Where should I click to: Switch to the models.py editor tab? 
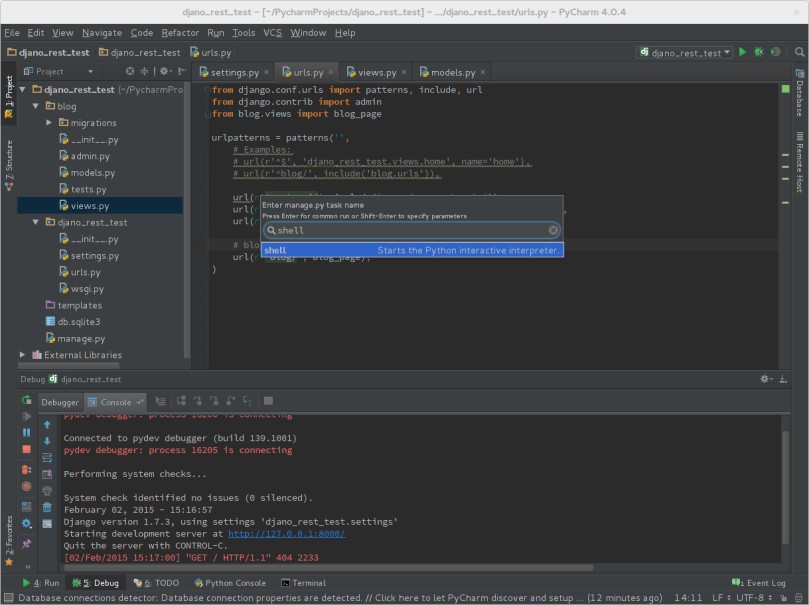[x=452, y=72]
